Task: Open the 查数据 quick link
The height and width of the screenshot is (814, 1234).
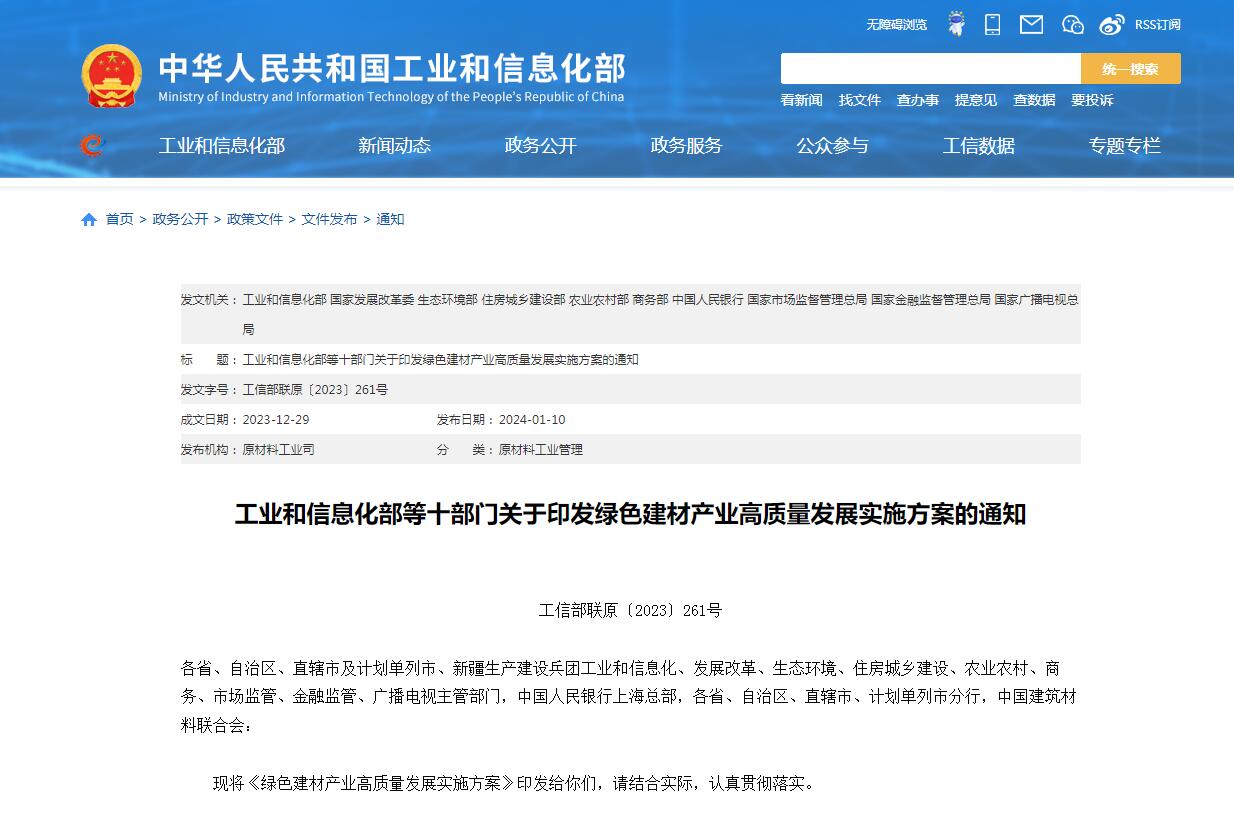Action: click(1033, 100)
